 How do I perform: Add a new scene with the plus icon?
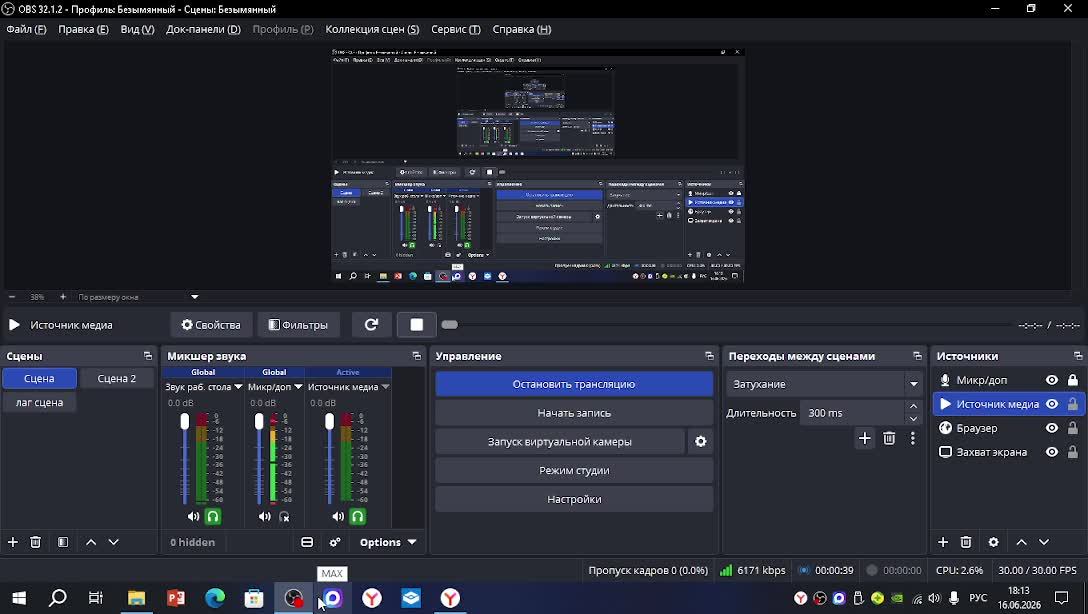(12, 542)
